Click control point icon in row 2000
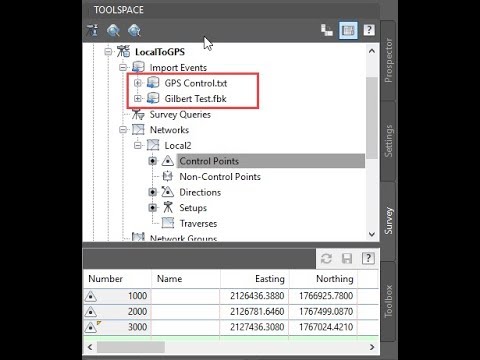This screenshot has height=360, width=480. click(x=90, y=312)
